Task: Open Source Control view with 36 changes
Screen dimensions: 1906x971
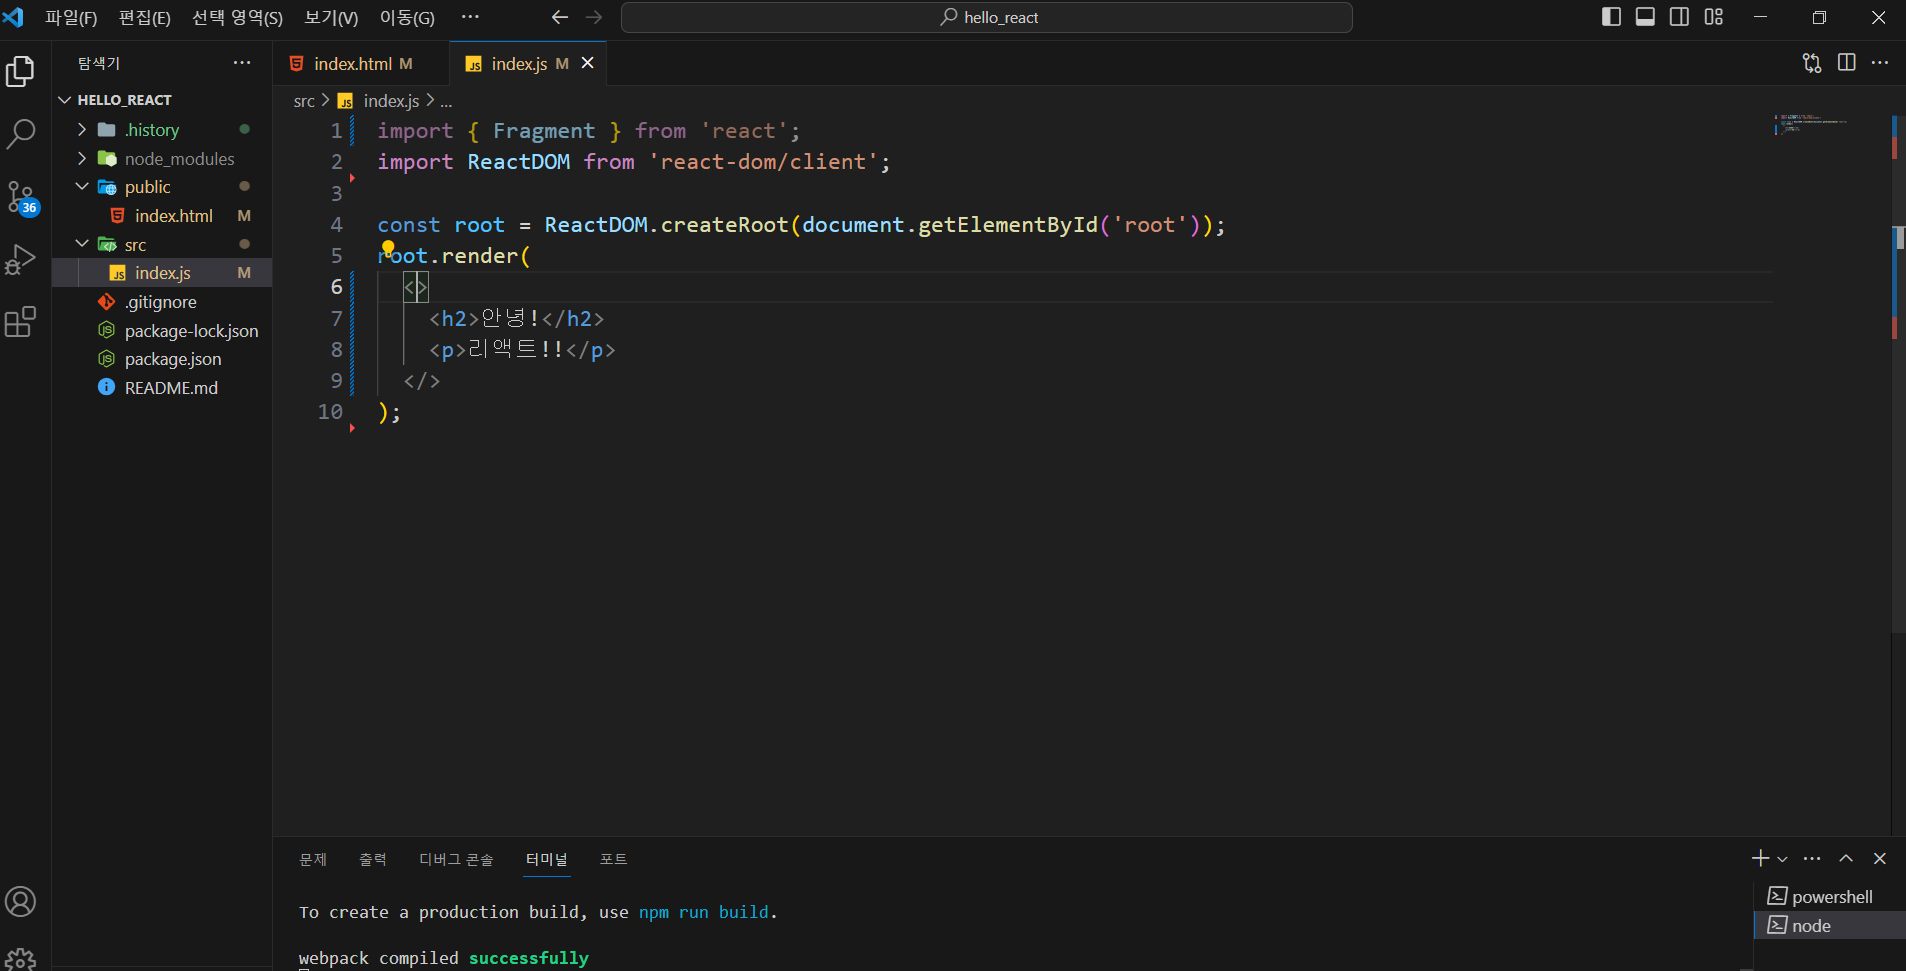Action: 21,197
